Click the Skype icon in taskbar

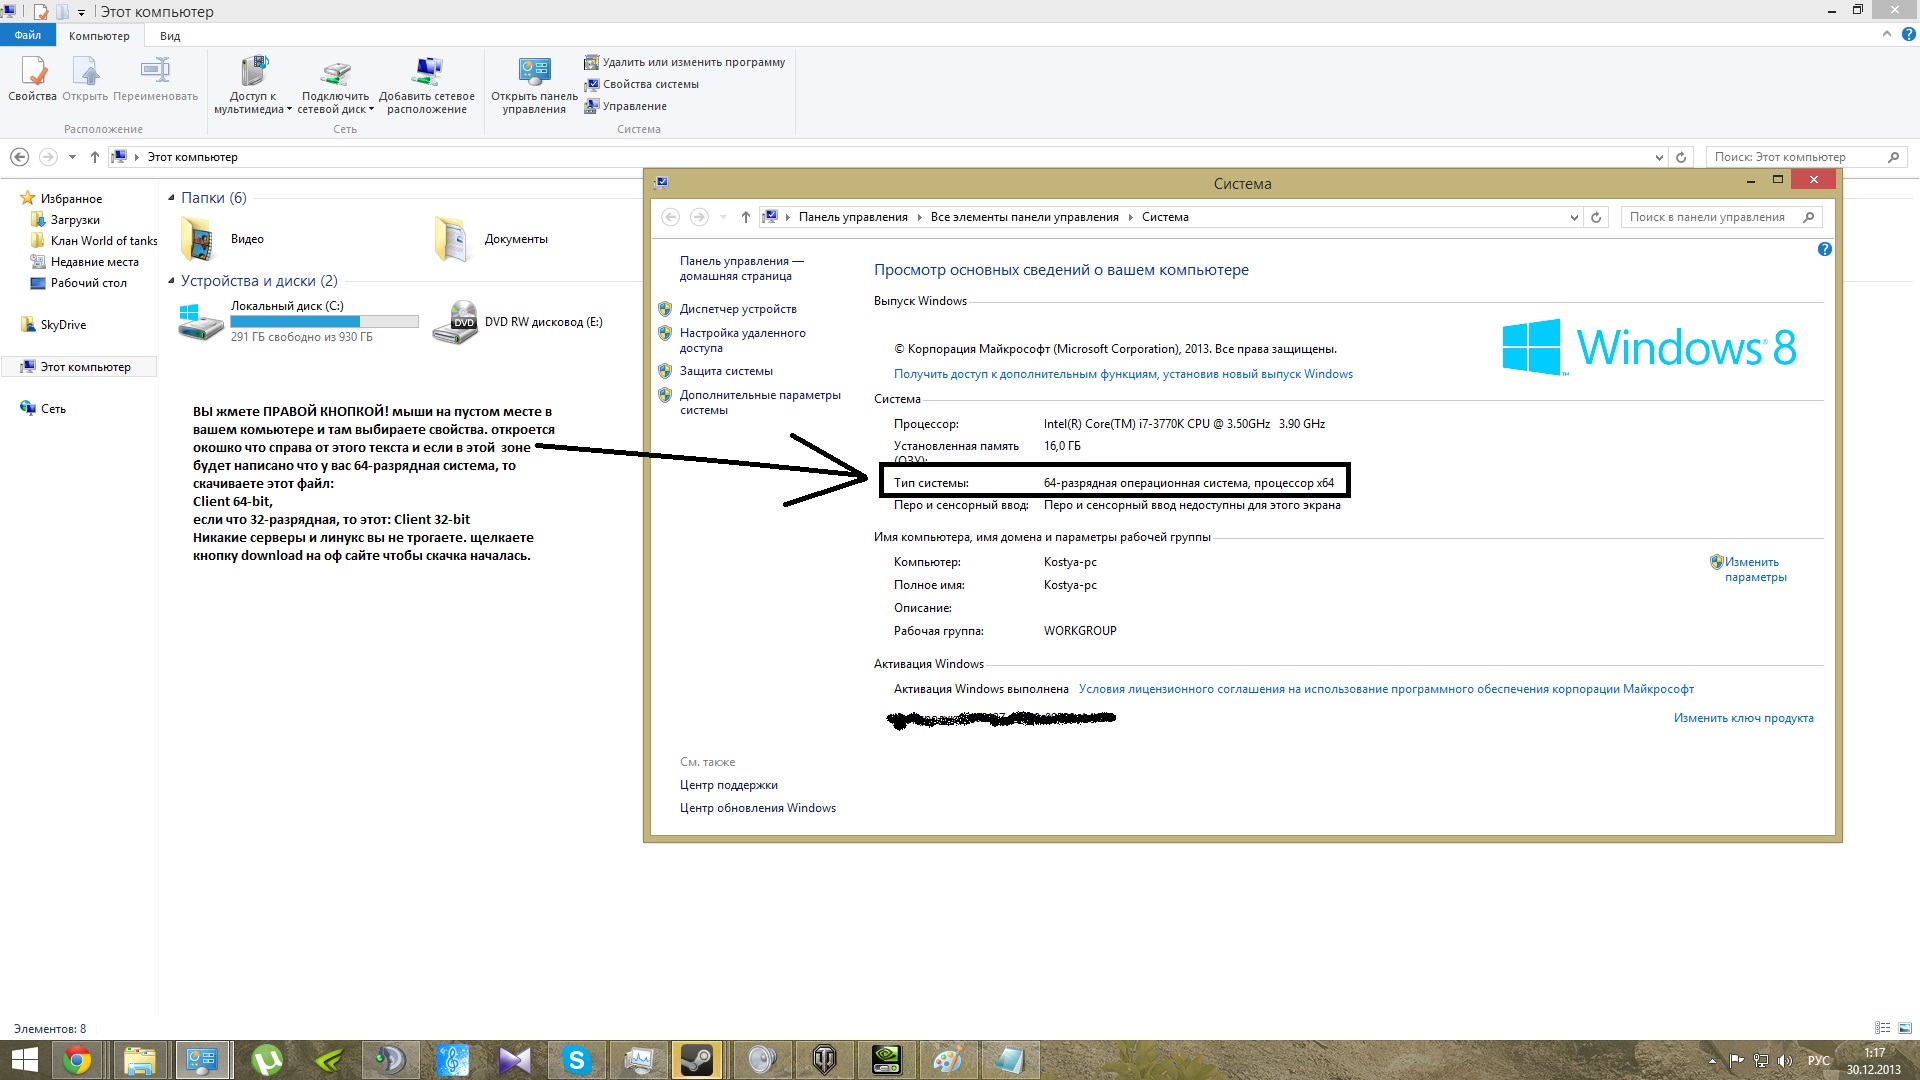coord(576,1059)
